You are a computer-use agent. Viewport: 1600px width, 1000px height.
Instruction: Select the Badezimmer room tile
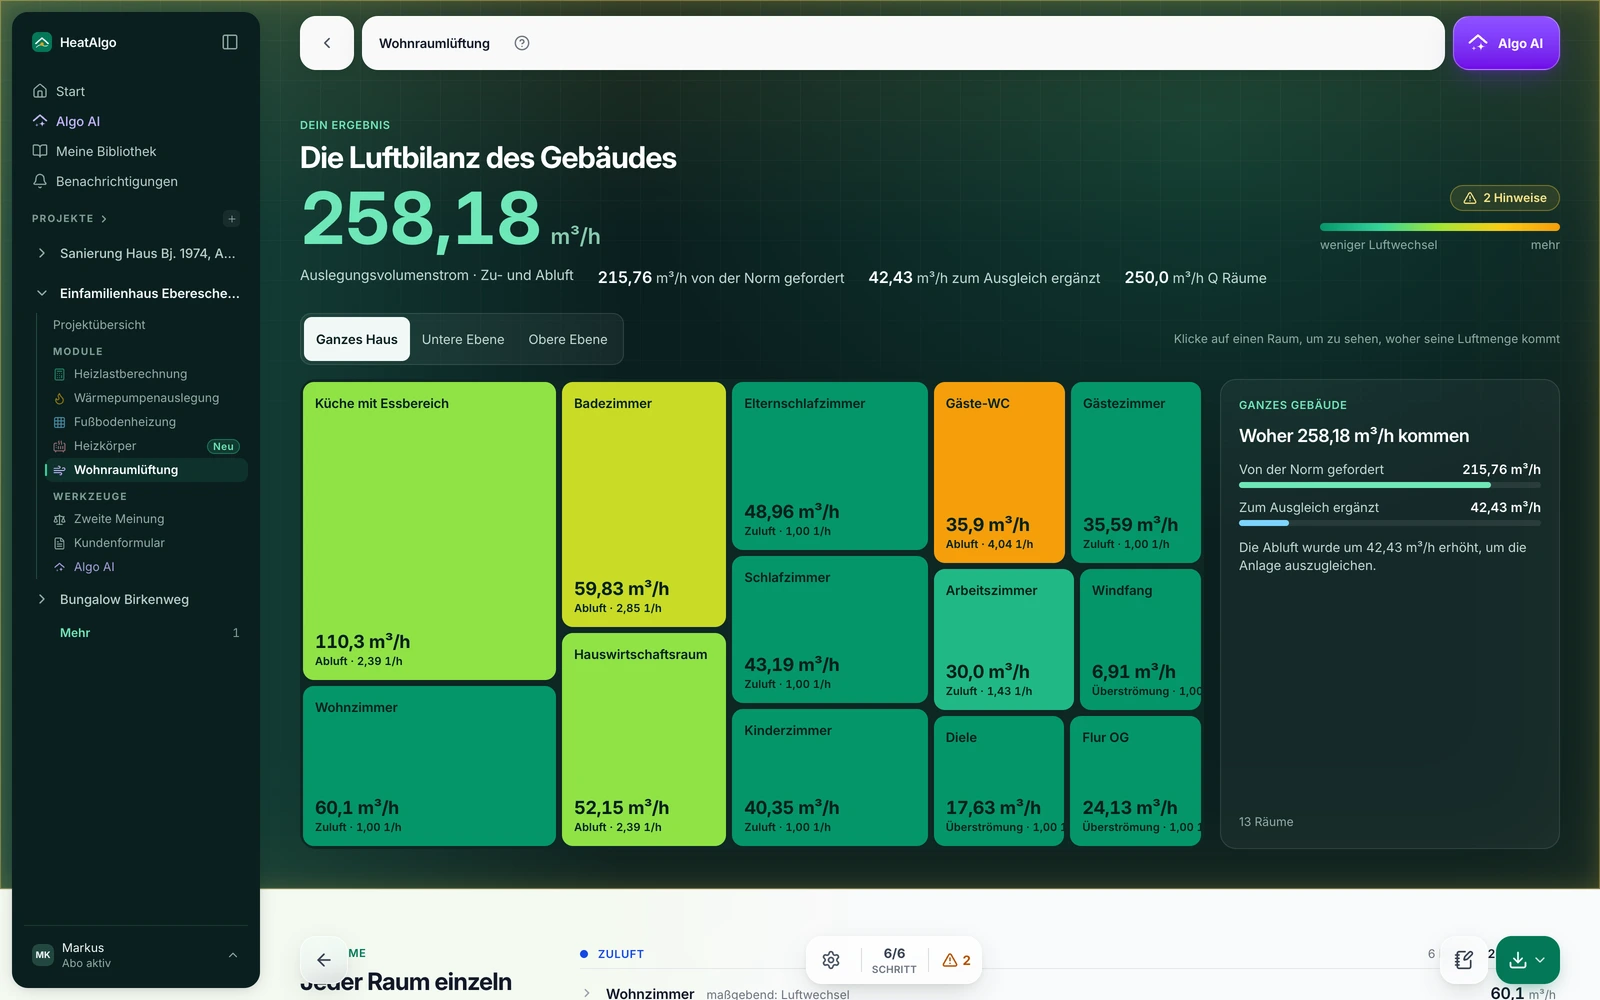pos(644,504)
